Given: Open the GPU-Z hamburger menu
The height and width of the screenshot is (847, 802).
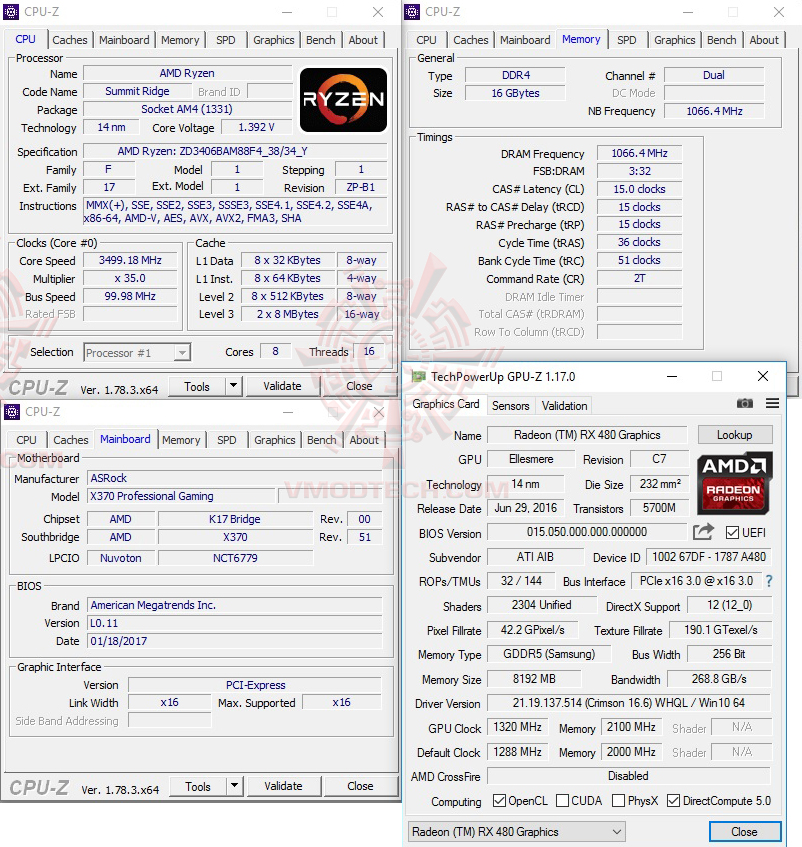Looking at the screenshot, I should click(772, 404).
